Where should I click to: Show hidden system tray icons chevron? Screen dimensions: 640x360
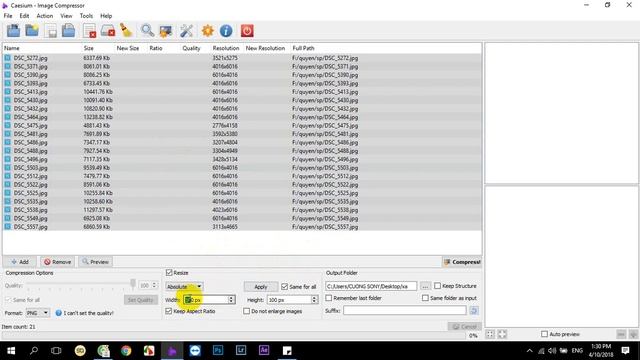pos(529,350)
